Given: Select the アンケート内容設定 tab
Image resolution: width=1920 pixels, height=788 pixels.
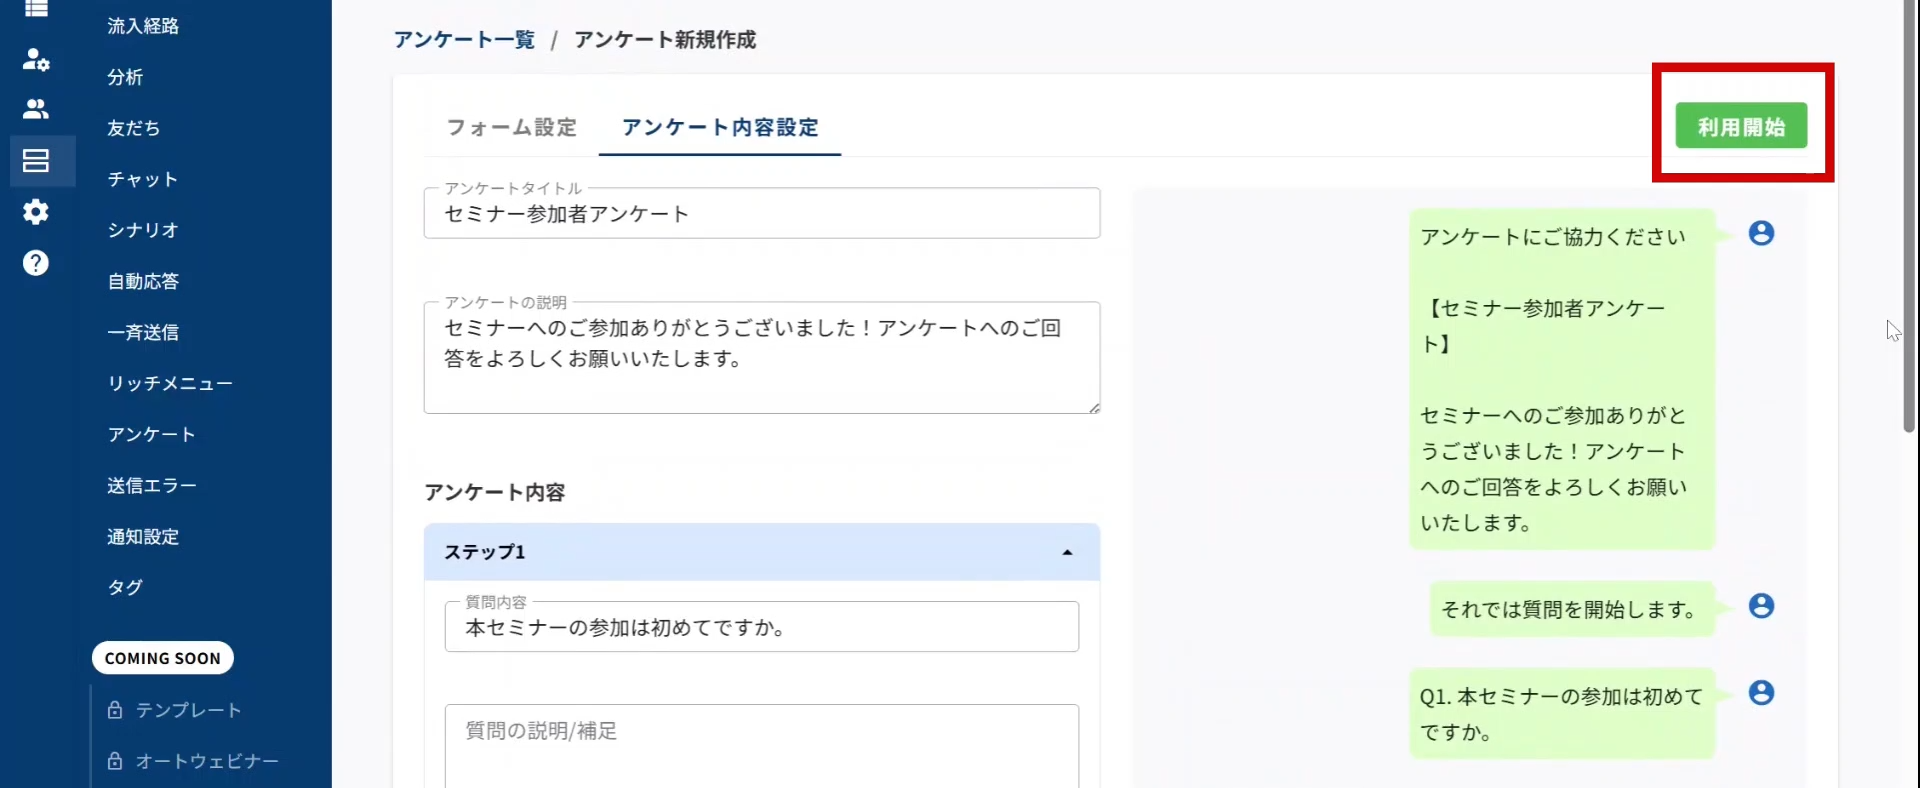Looking at the screenshot, I should point(720,128).
